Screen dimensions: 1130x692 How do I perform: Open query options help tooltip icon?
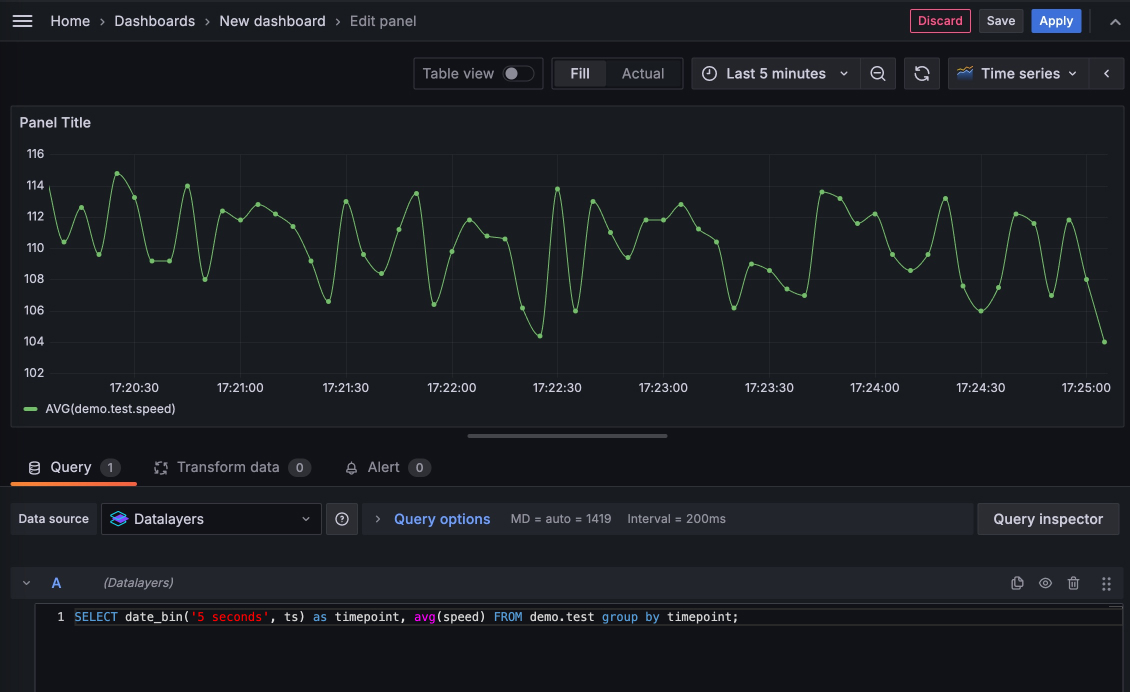point(341,518)
